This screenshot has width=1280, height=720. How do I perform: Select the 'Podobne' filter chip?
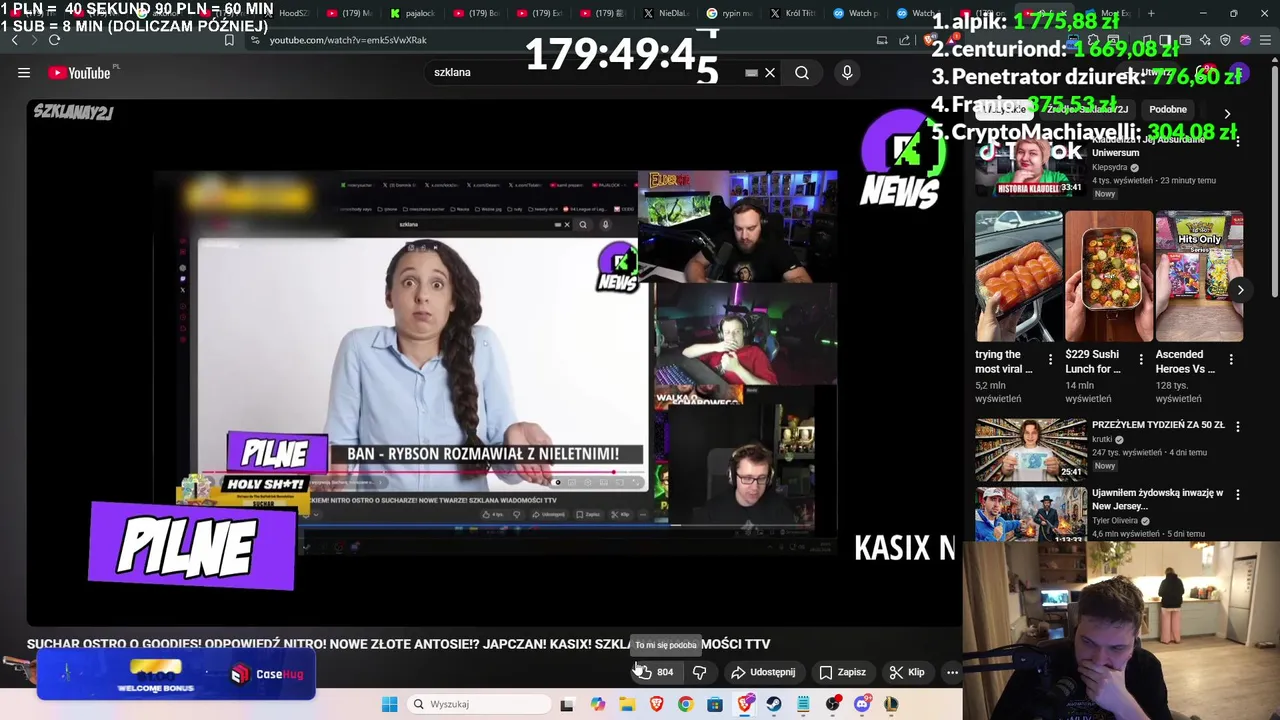(x=1168, y=109)
